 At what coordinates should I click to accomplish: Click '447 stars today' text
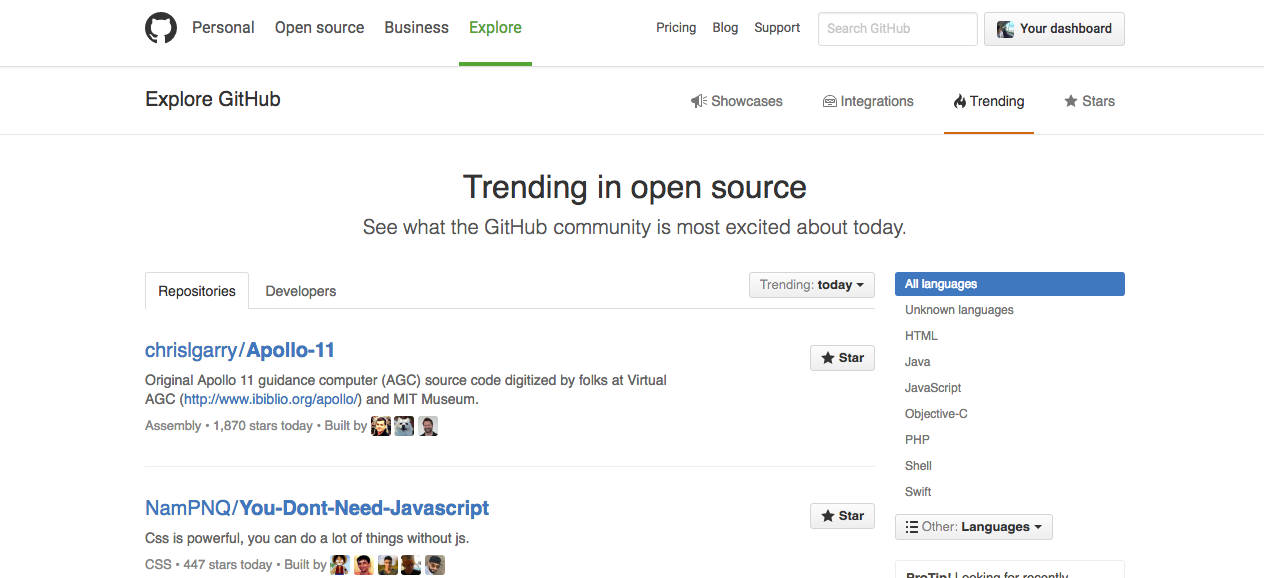point(228,565)
